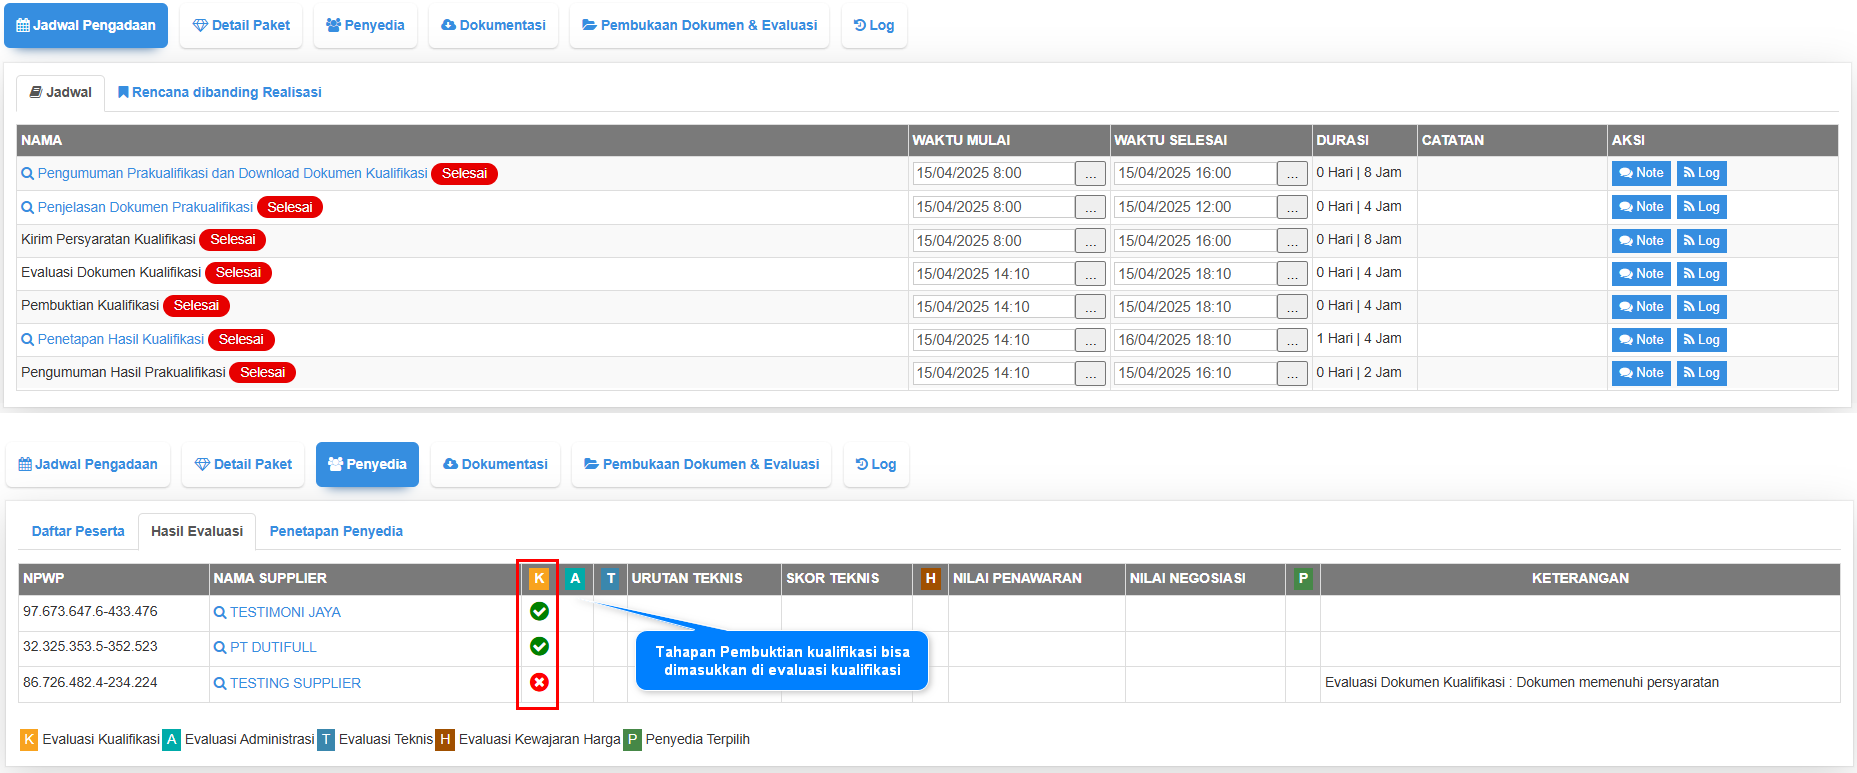
Task: Click Waktu Mulai field for Pengumuman Prakualifikasi row
Action: (993, 173)
